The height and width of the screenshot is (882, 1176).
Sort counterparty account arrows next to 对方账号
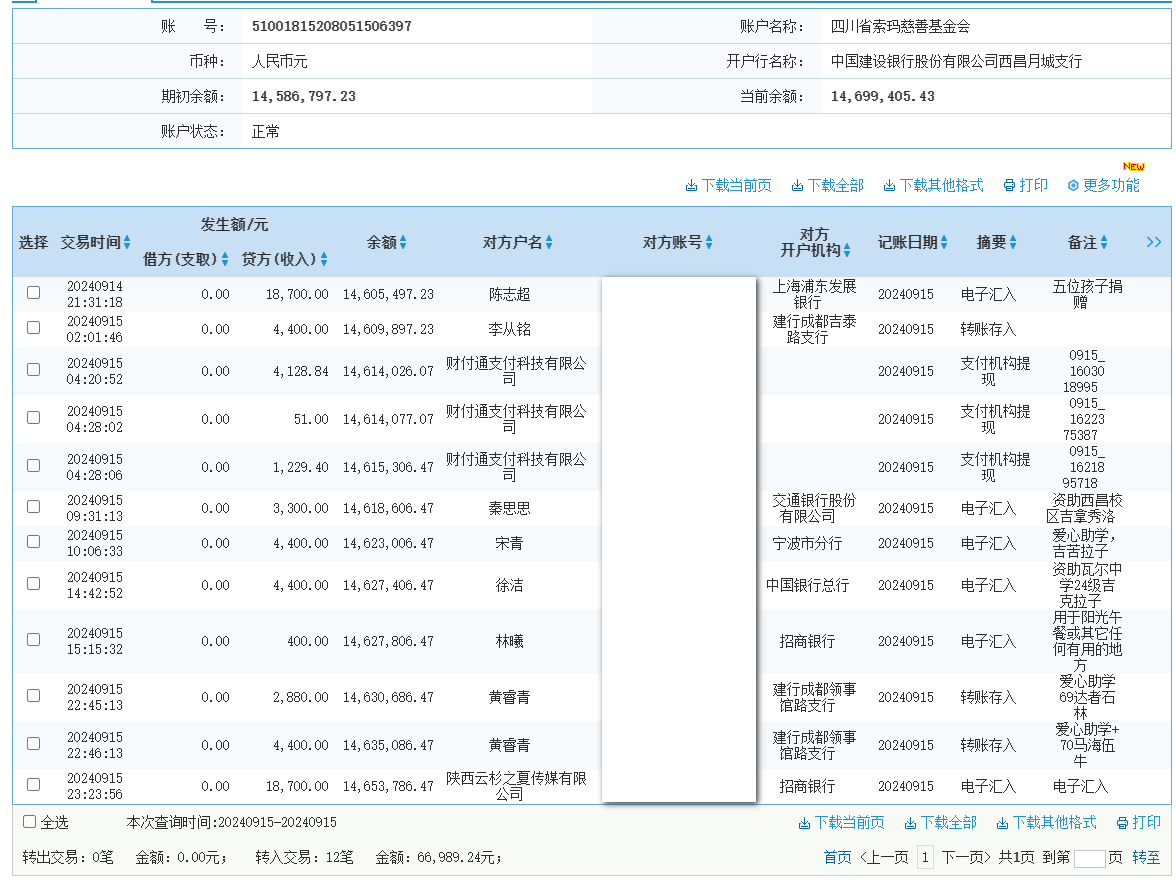click(709, 242)
